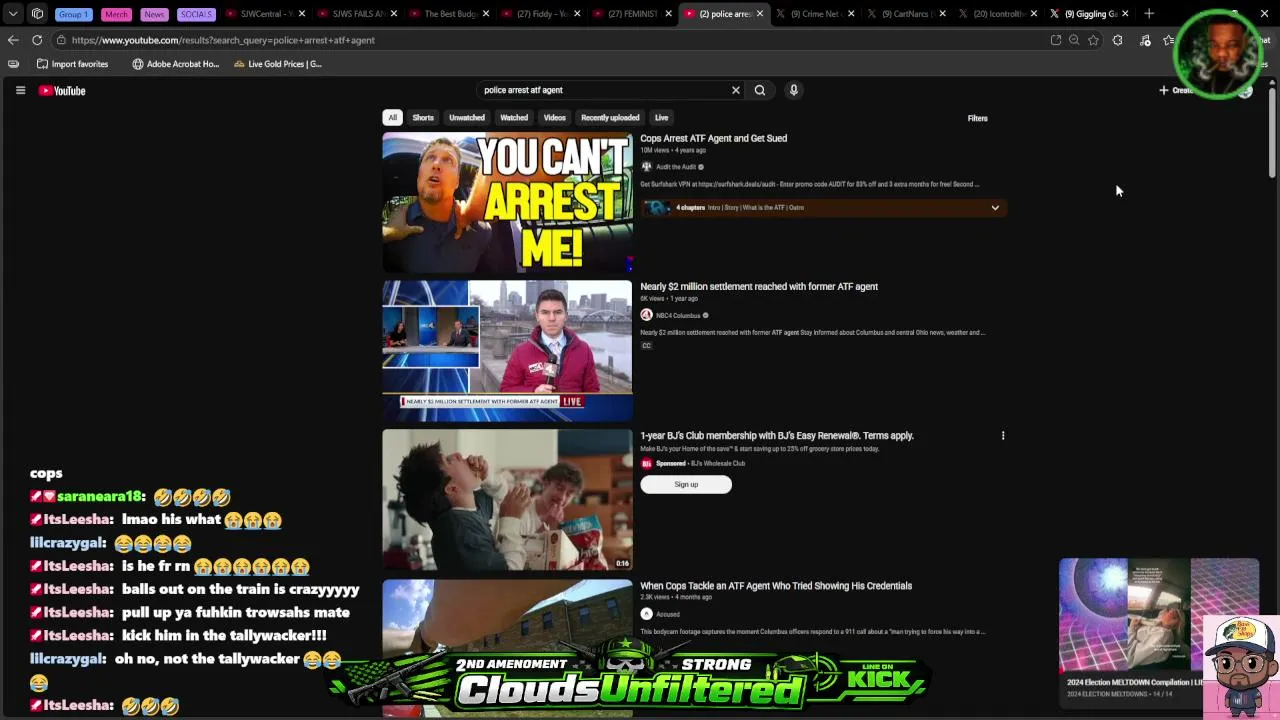This screenshot has width=1280, height=720.
Task: Click the open-in-app icon in the address bar
Action: coord(1056,40)
